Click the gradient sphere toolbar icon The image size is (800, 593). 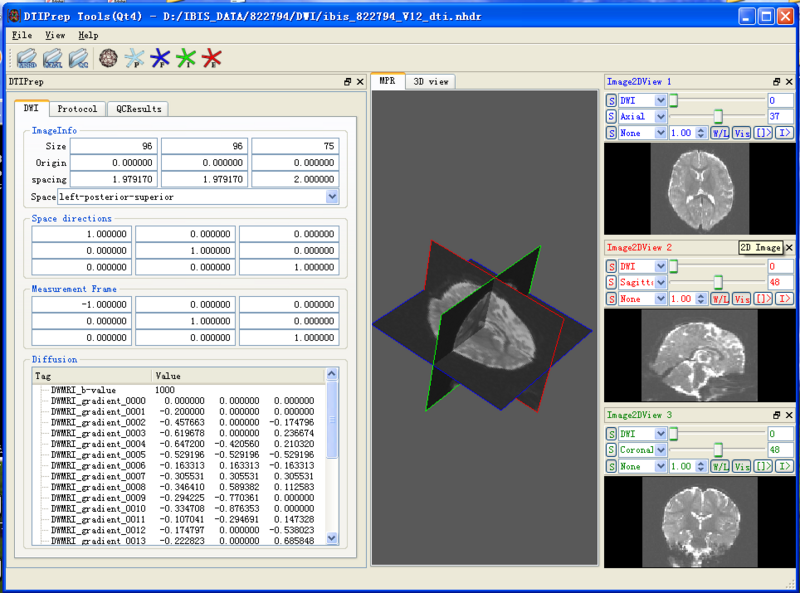(x=108, y=57)
